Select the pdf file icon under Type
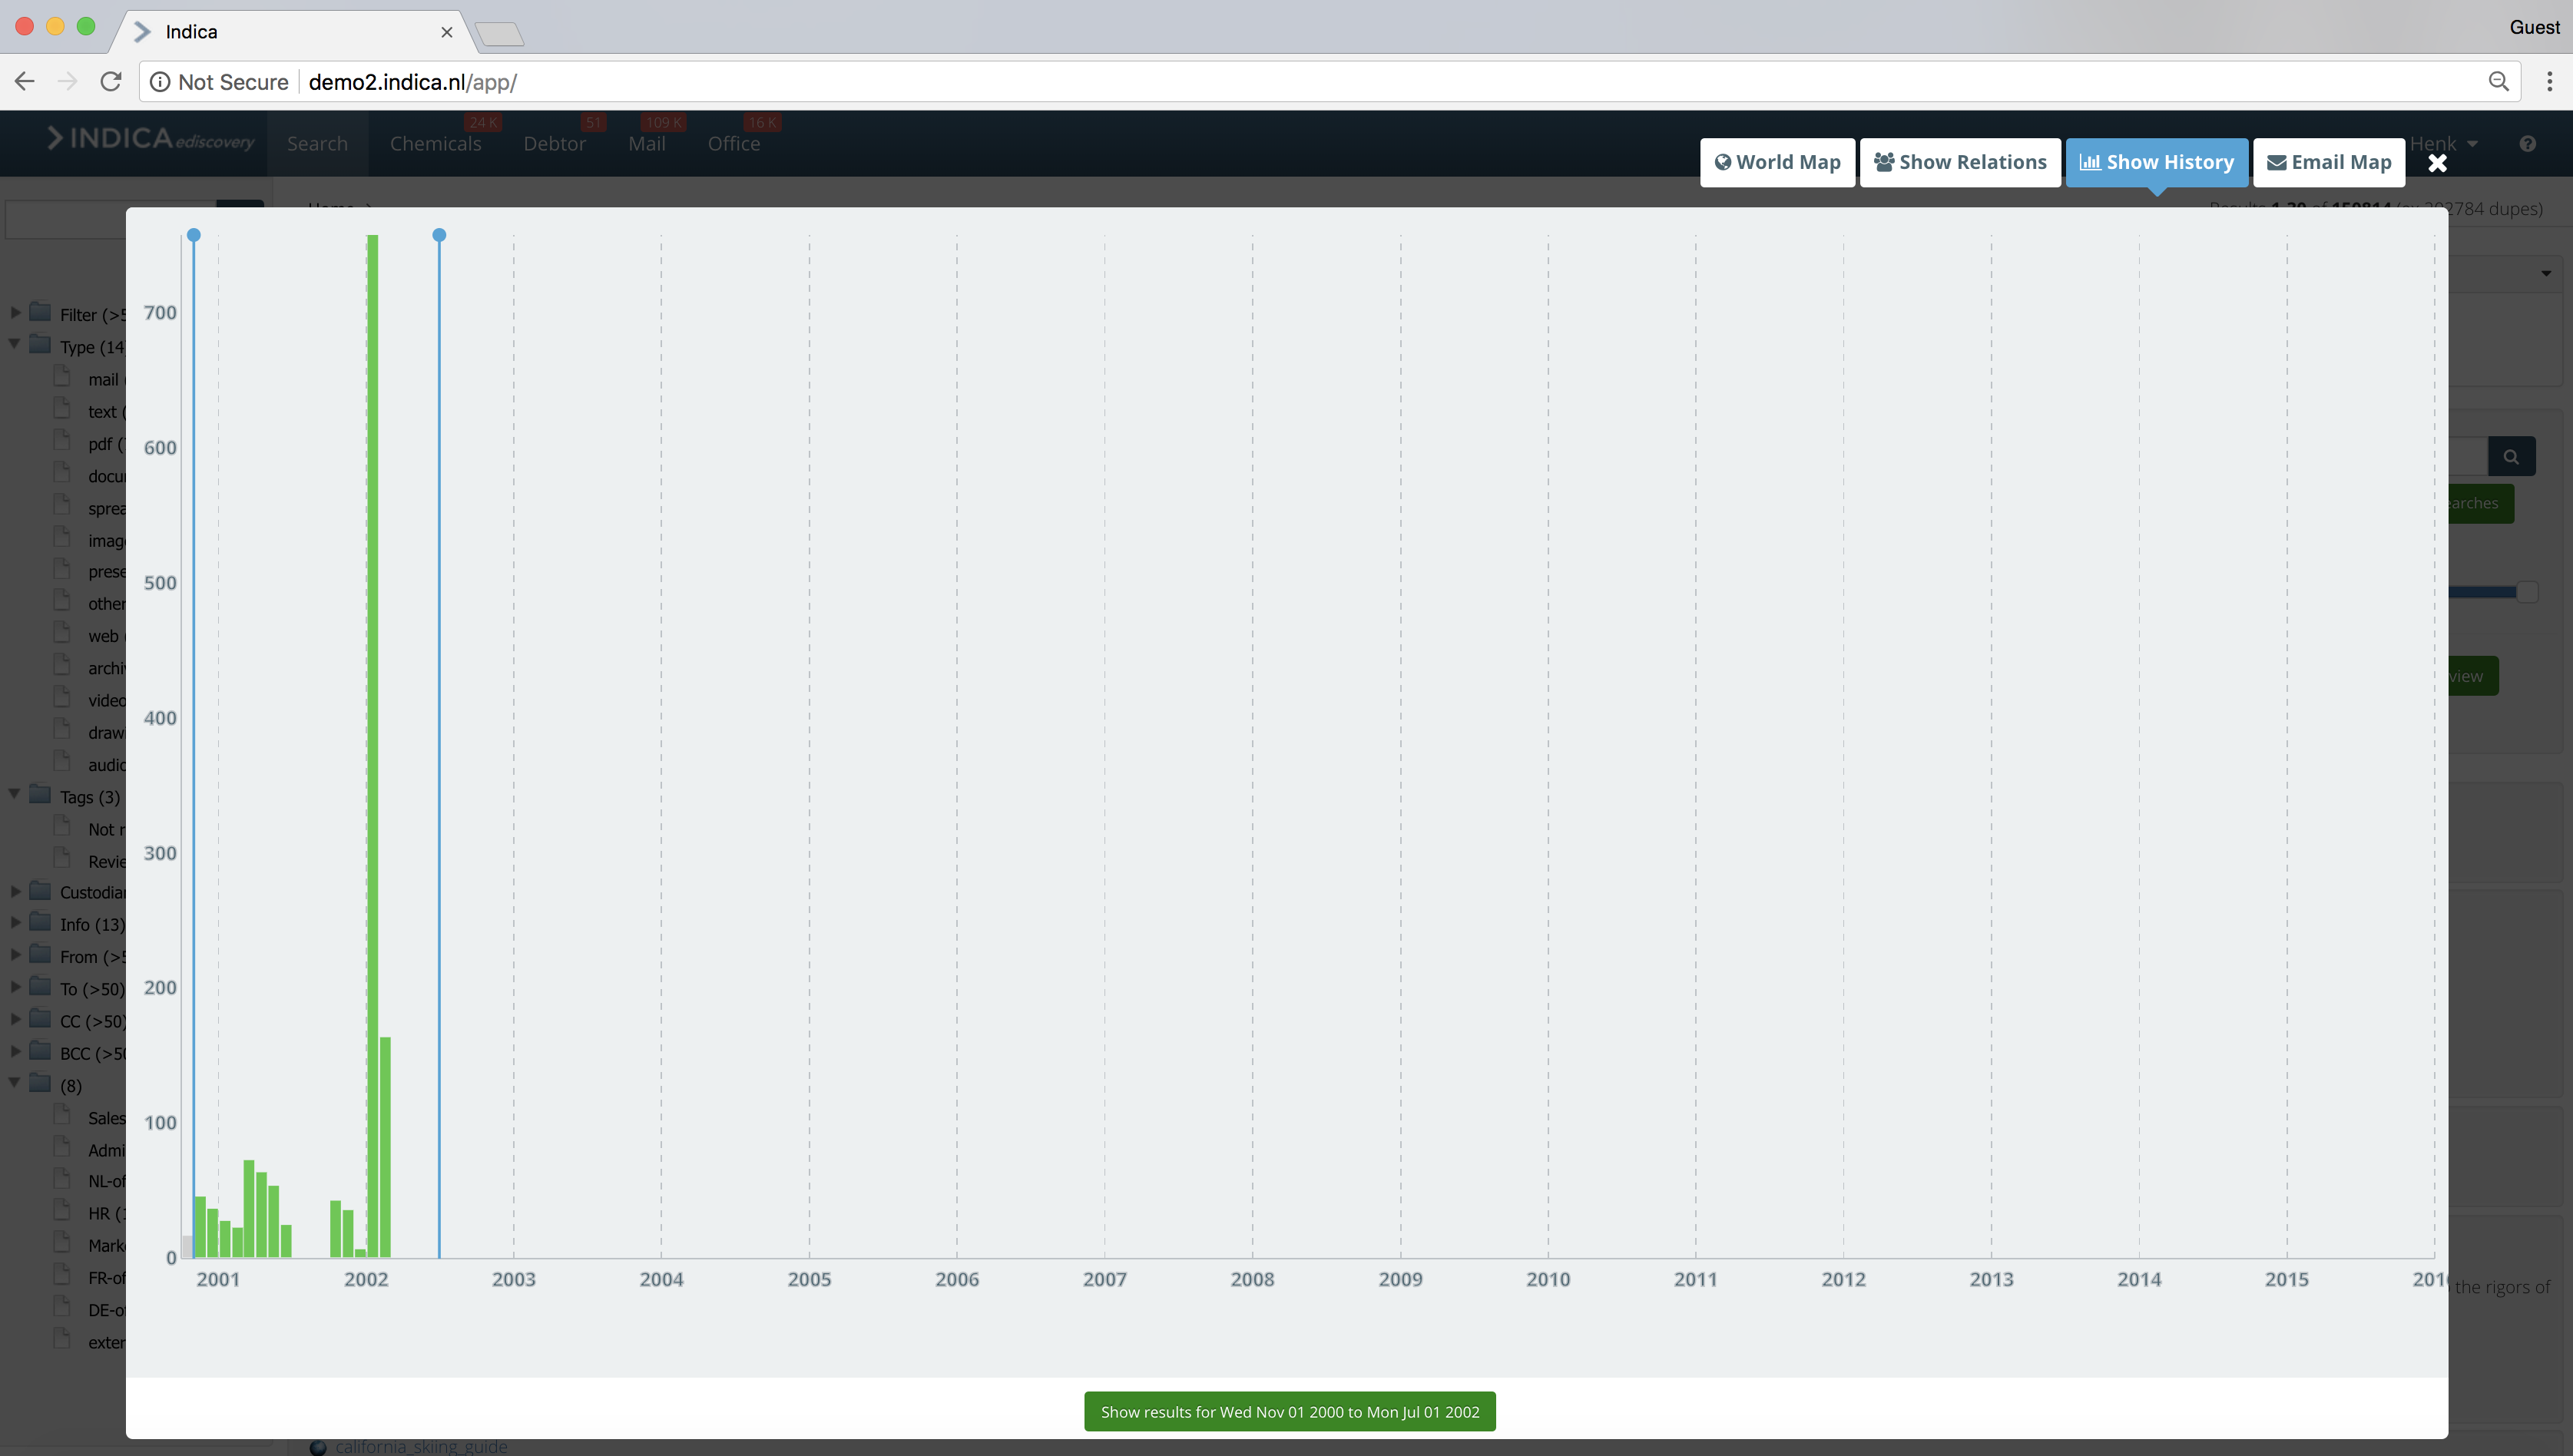The height and width of the screenshot is (1456, 2573). coord(62,441)
